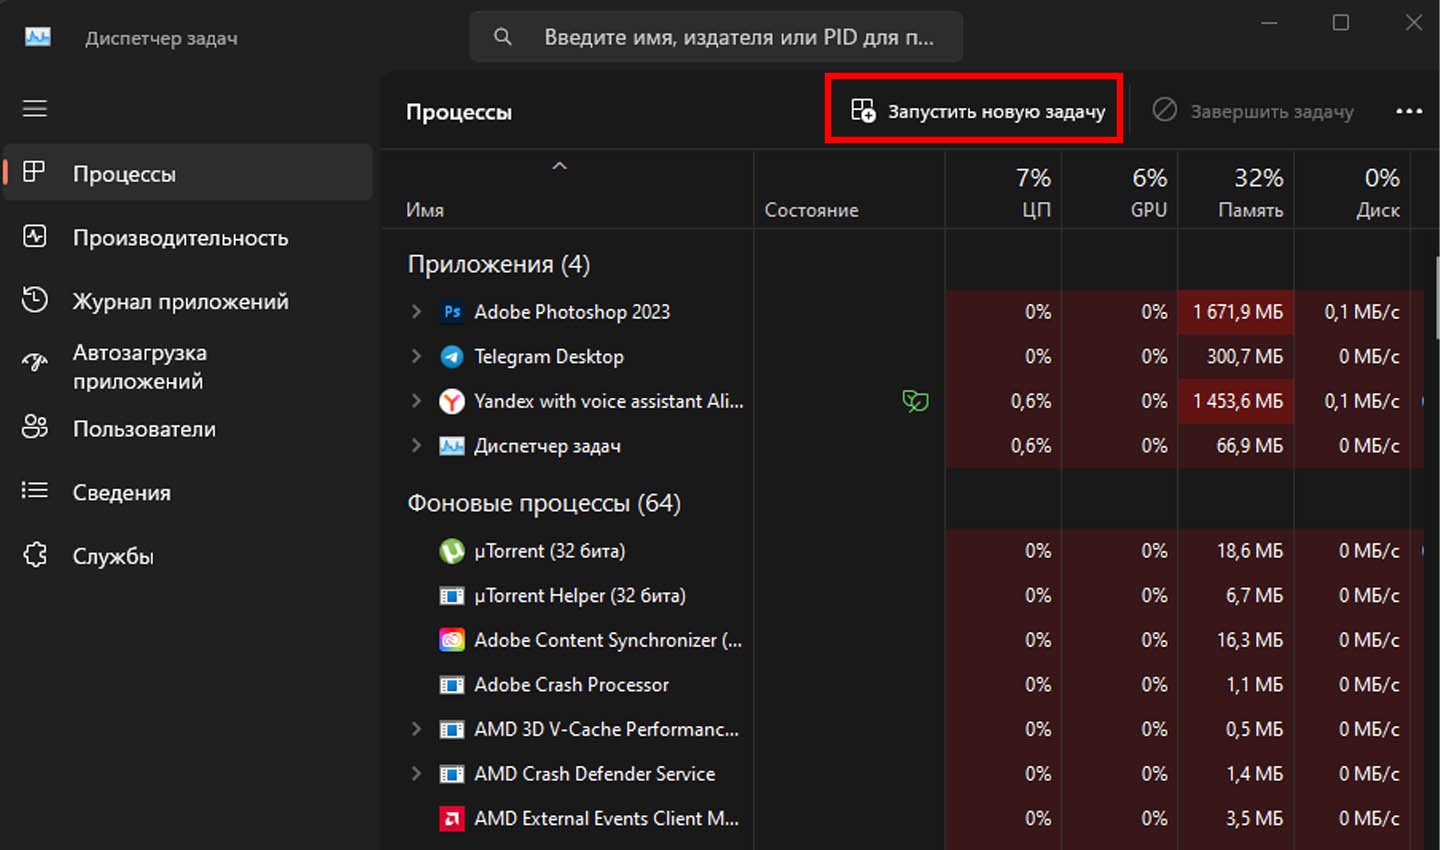Viewport: 1440px width, 850px height.
Task: Sort by the ЦП column header
Action: click(1003, 191)
